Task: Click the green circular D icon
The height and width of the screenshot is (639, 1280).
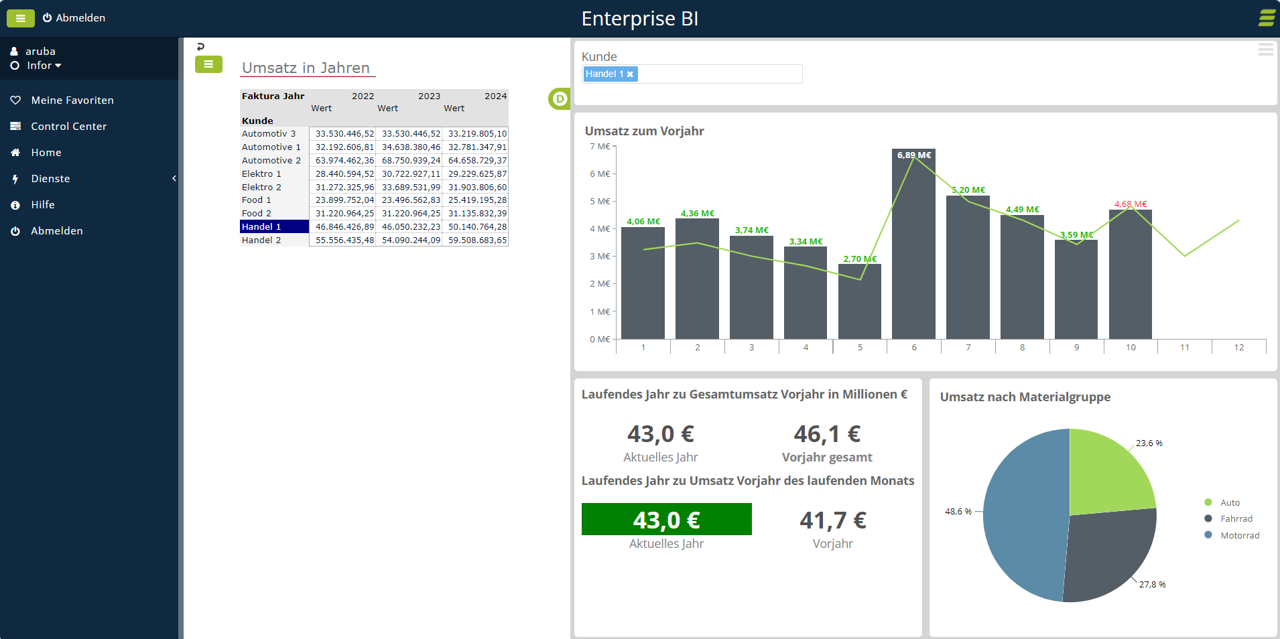Action: [x=559, y=98]
